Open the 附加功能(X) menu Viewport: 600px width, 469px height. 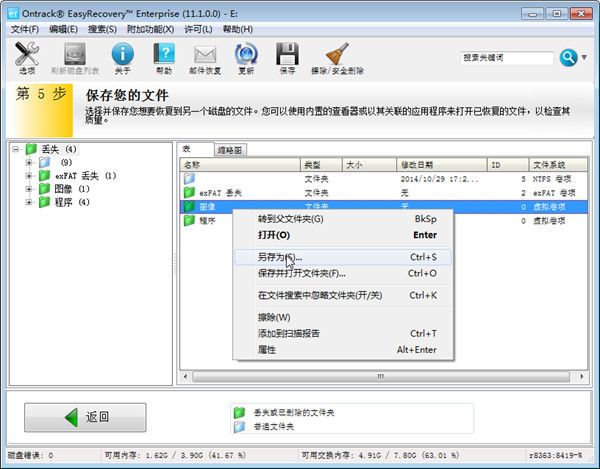point(150,29)
